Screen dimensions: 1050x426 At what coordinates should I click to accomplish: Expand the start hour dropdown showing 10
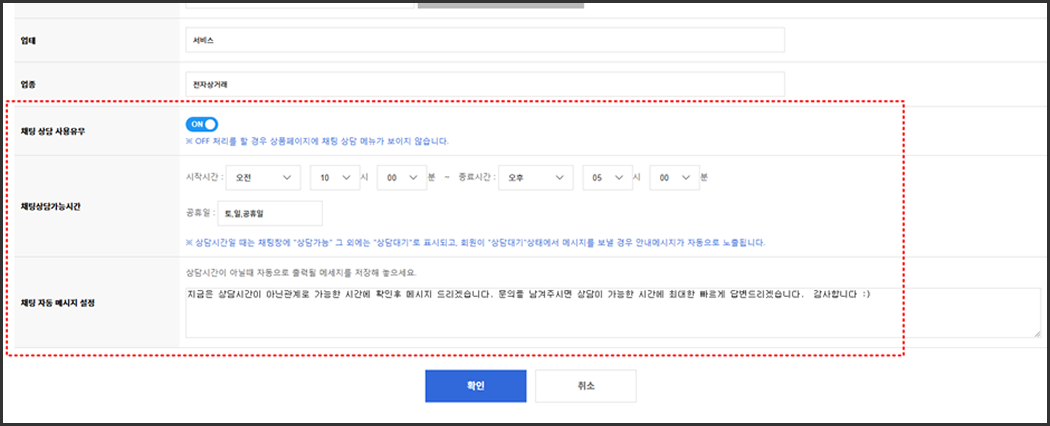tap(334, 177)
